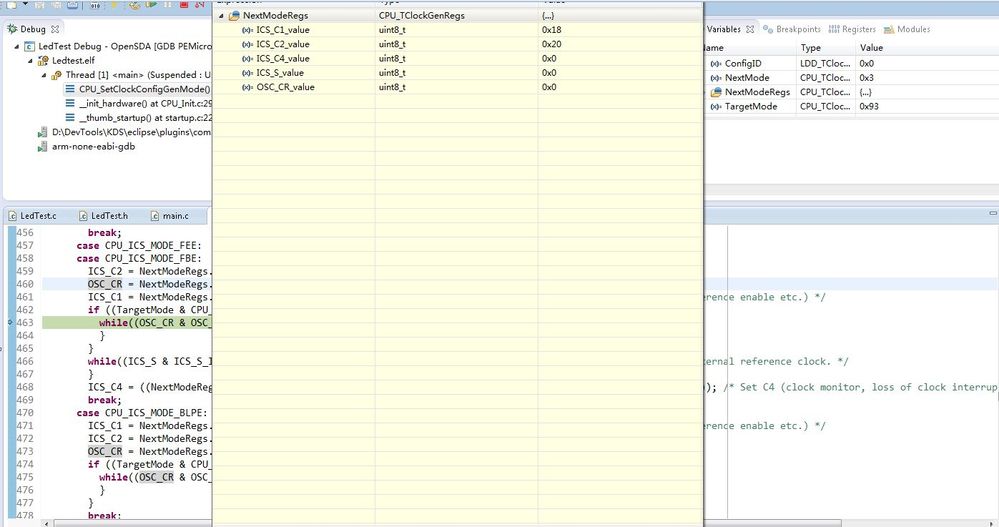The image size is (999, 527).
Task: Click the 0x3 value of NextMode
Action: point(866,78)
